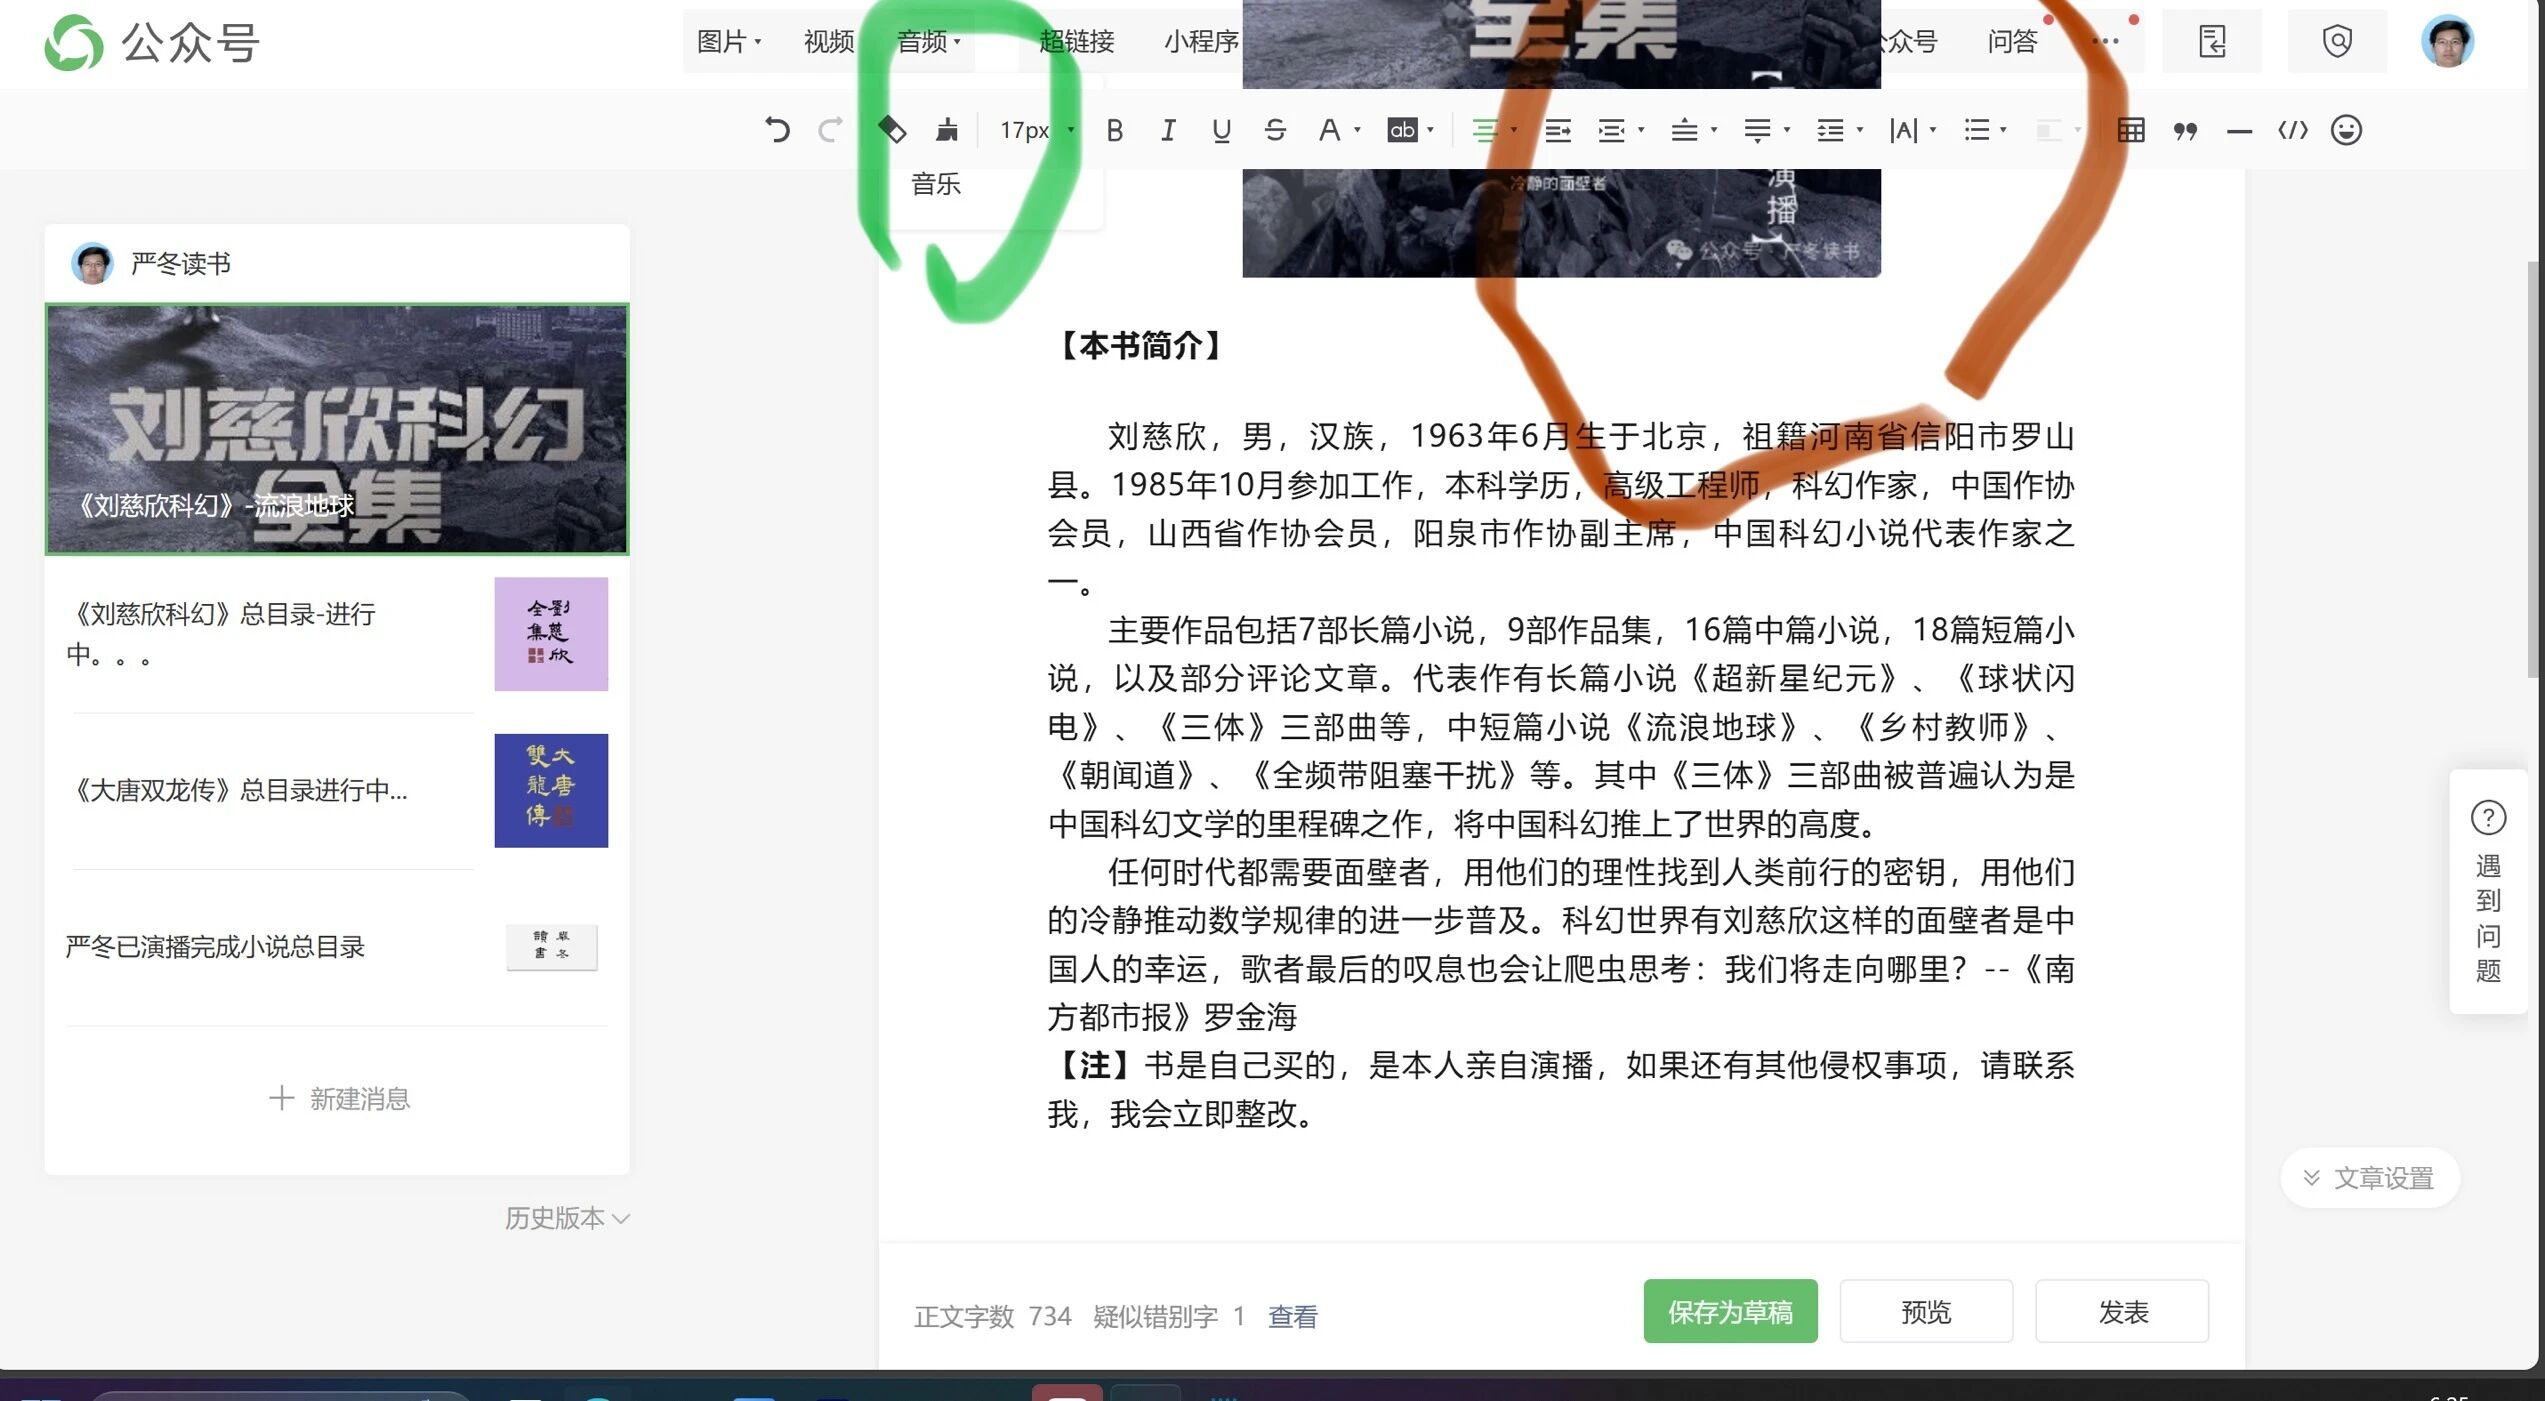Click the undo arrow icon

777,130
